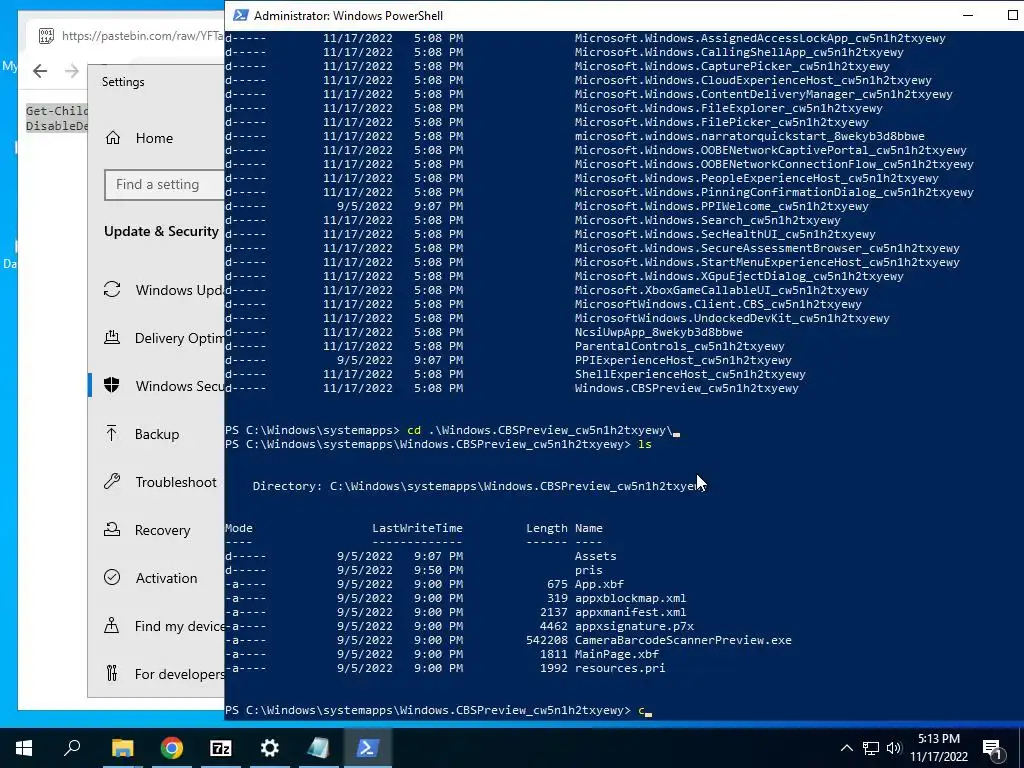1024x768 pixels.
Task: Click appxblockmap.xml file name
Action: pos(630,598)
